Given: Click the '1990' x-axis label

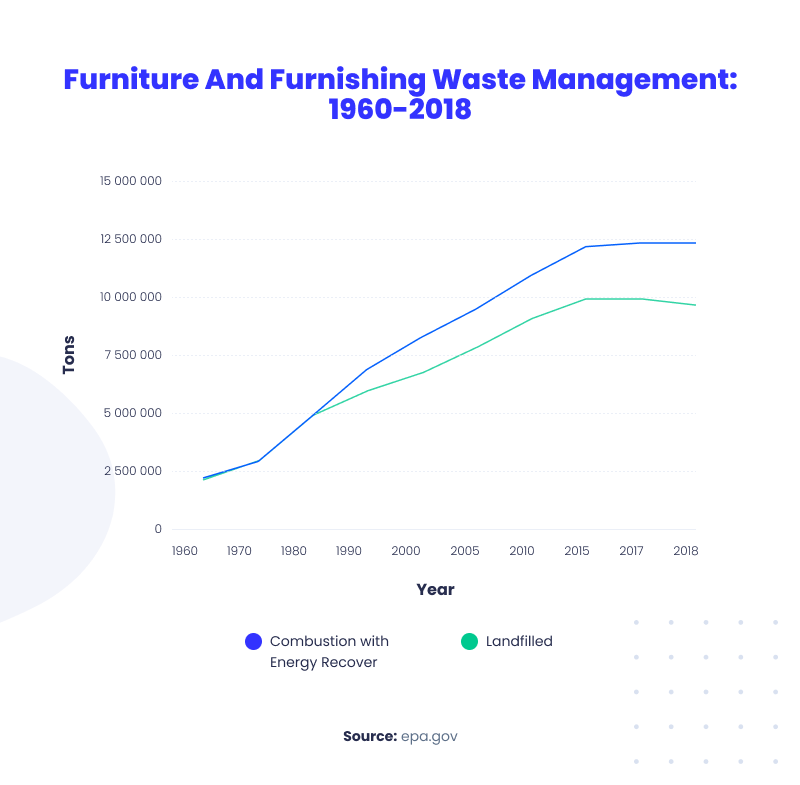Looking at the screenshot, I should coord(348,551).
